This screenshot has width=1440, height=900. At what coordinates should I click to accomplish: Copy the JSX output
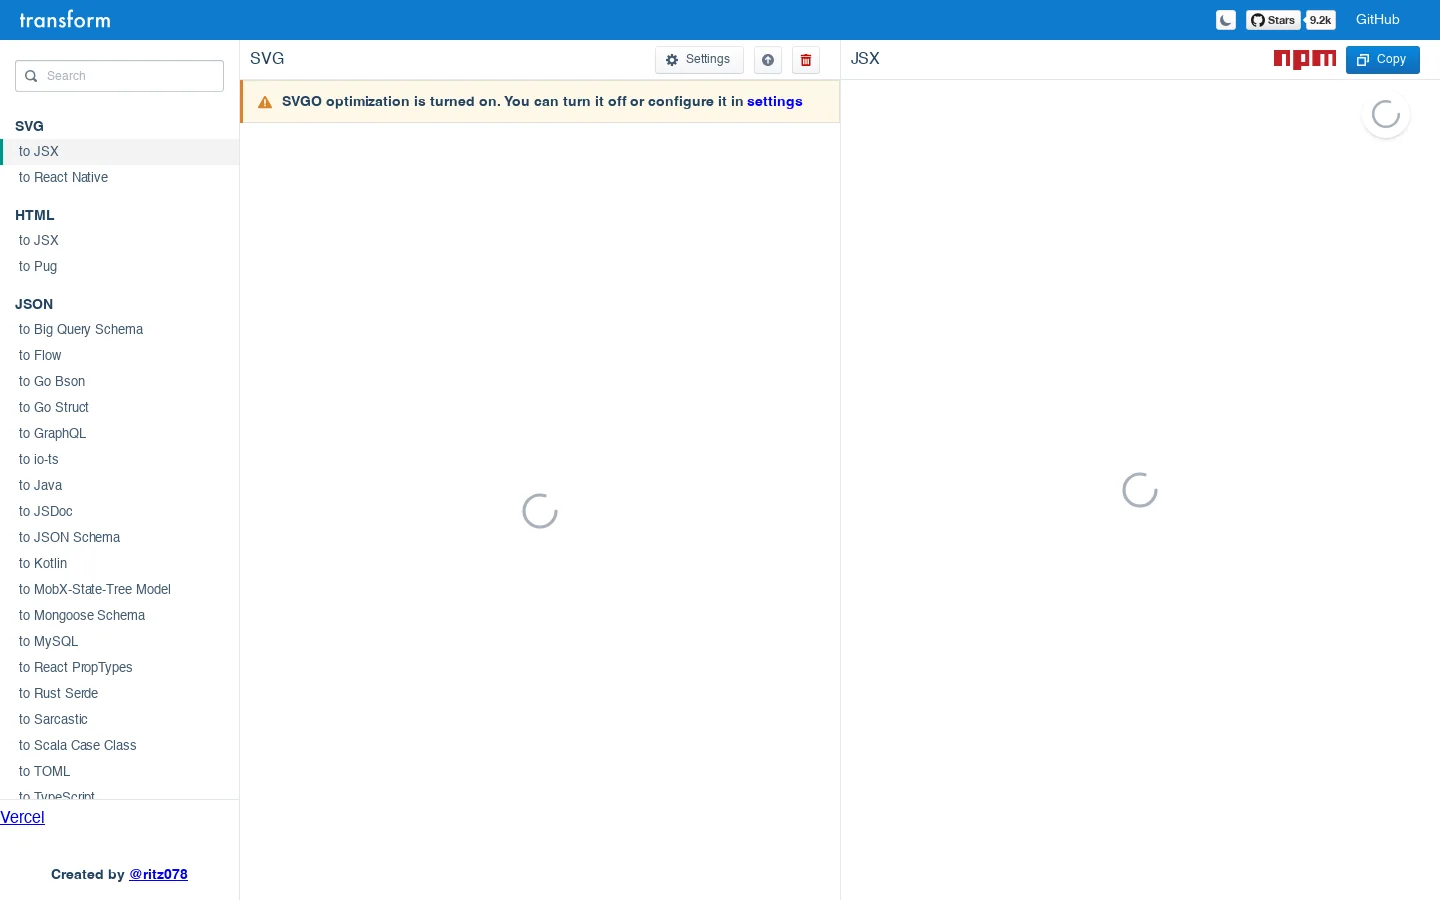[x=1382, y=60]
